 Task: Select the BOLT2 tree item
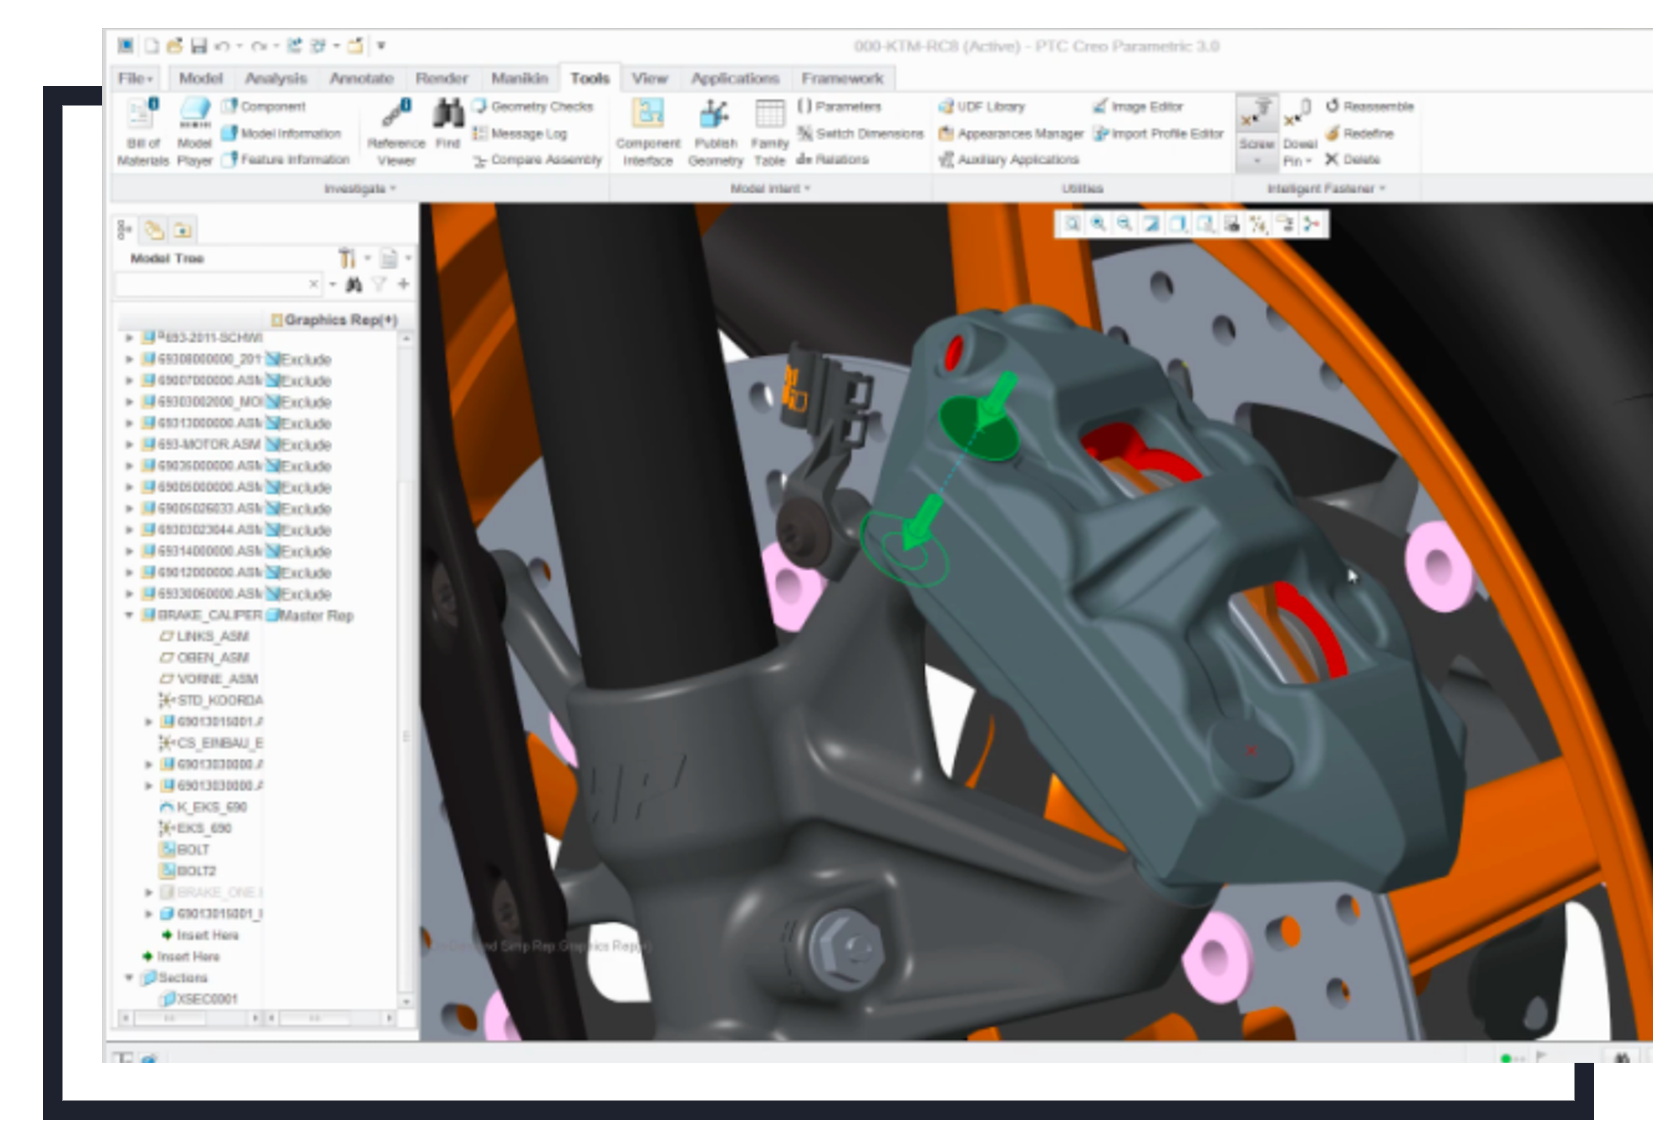188,871
